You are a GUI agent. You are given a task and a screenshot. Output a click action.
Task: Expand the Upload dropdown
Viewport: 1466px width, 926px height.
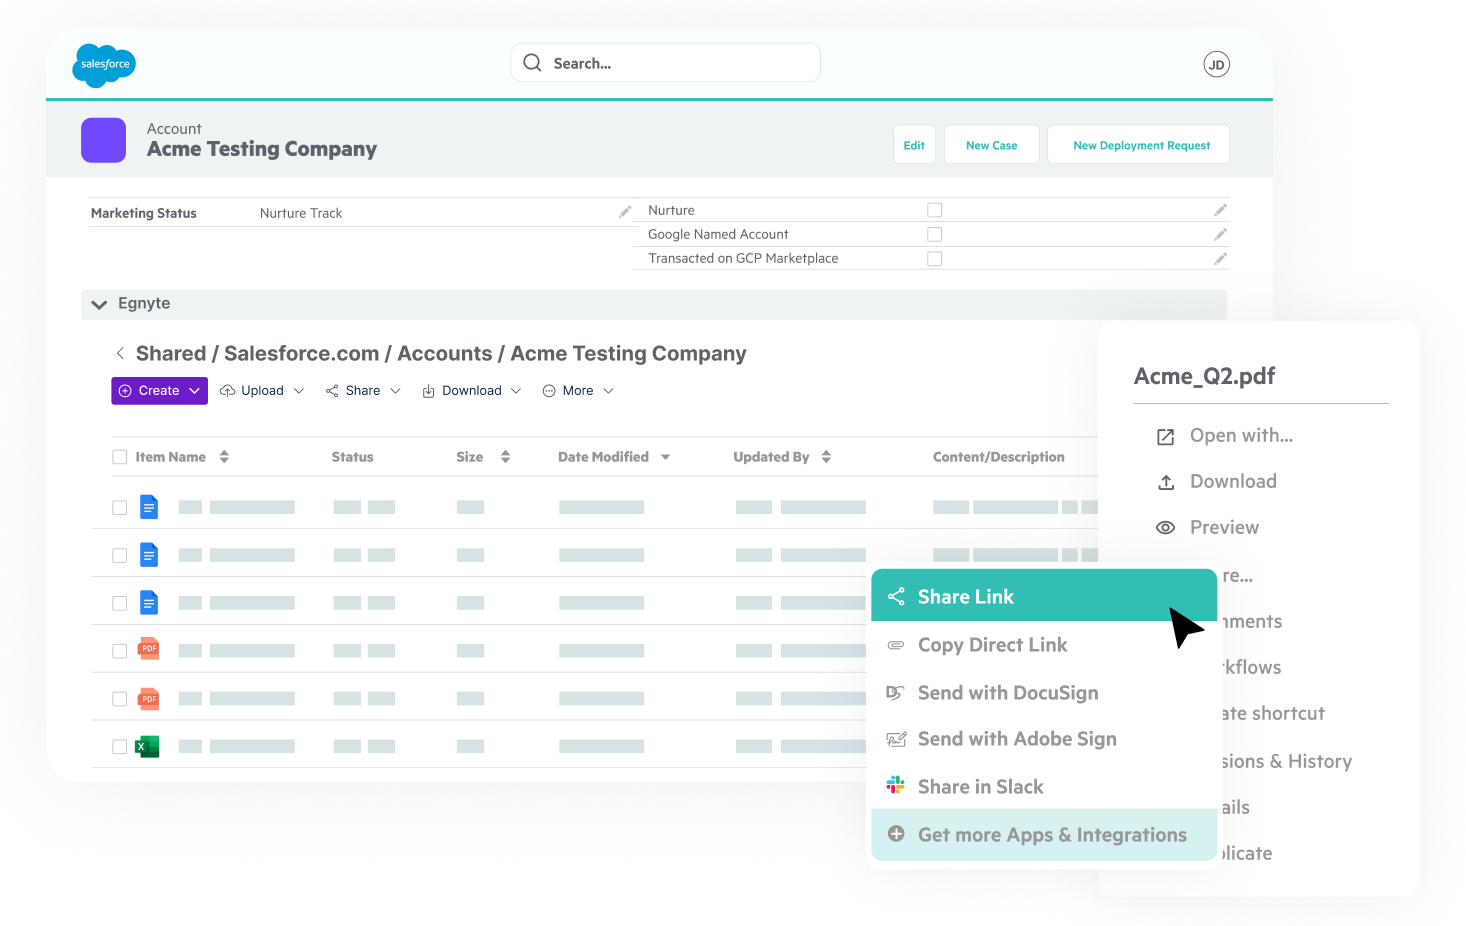coord(261,390)
